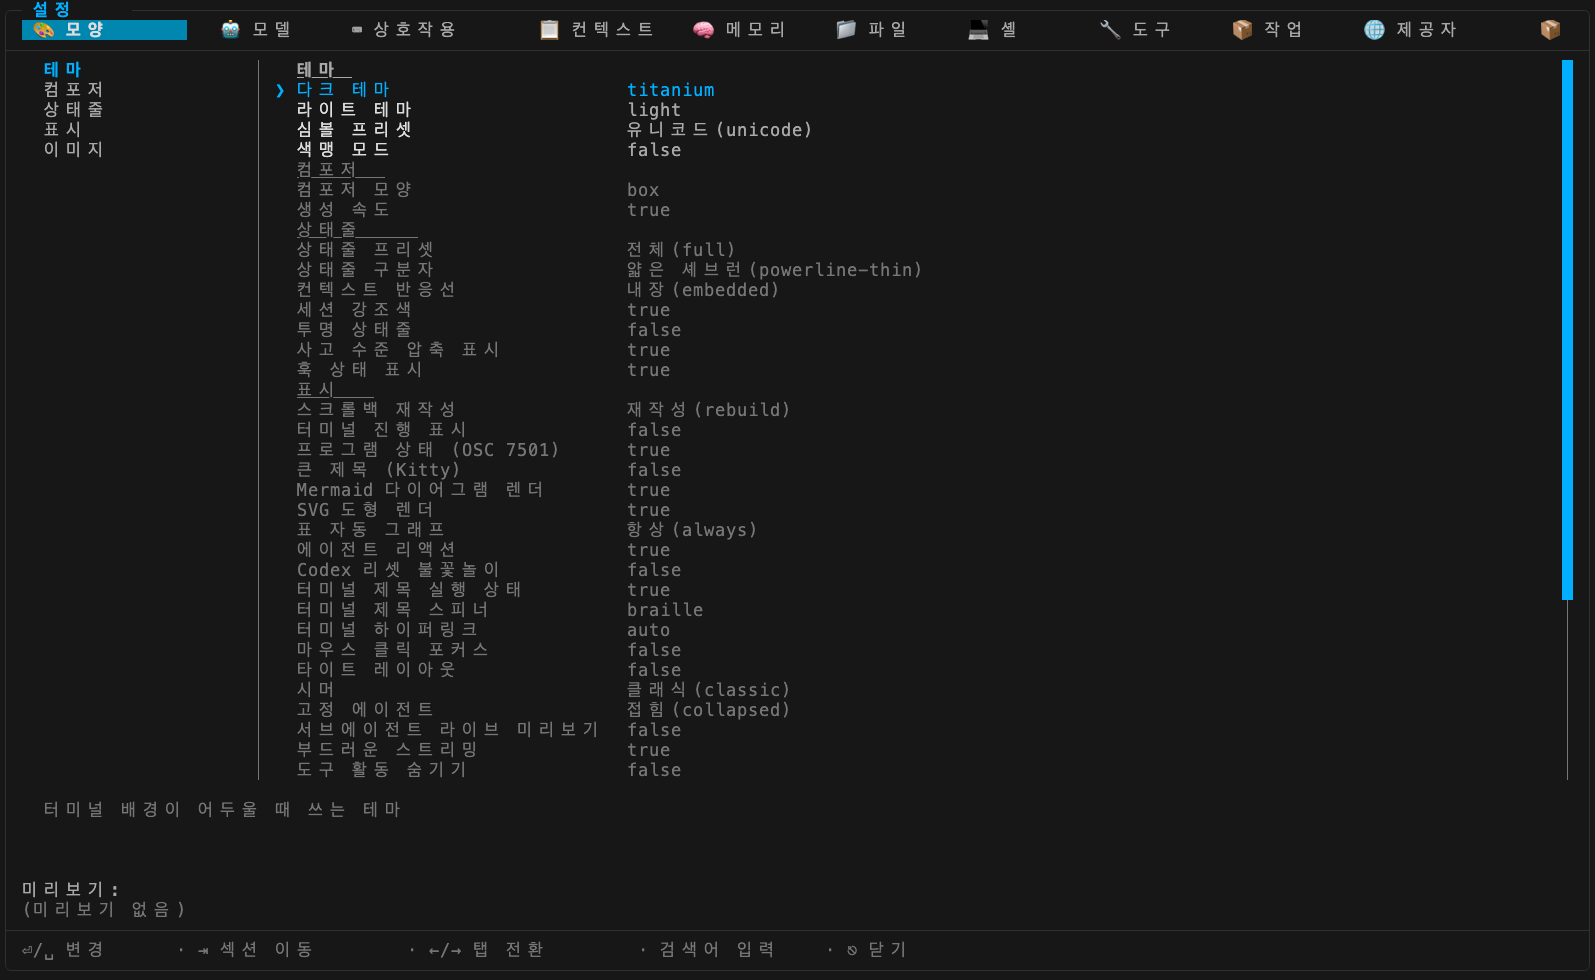Change 컨텍스트 반응선 내장(embedded) value
1595x980 pixels.
[x=703, y=290]
